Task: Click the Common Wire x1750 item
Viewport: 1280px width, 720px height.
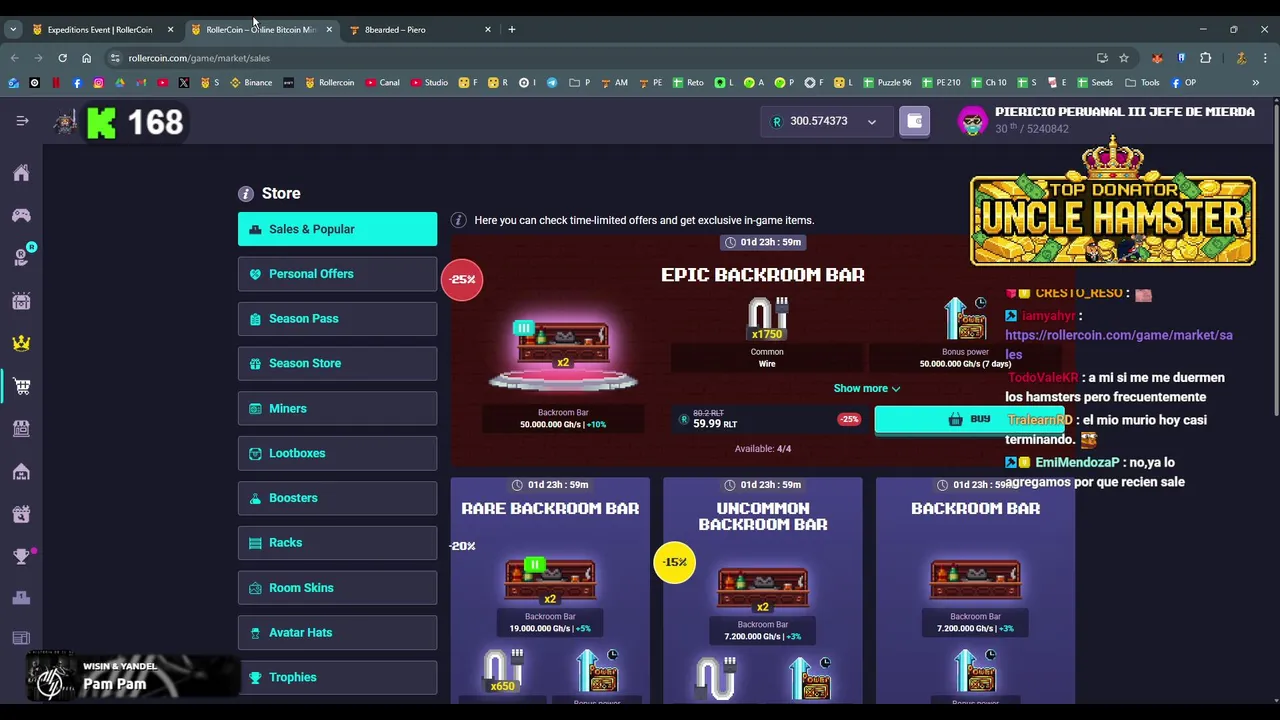Action: 767,333
